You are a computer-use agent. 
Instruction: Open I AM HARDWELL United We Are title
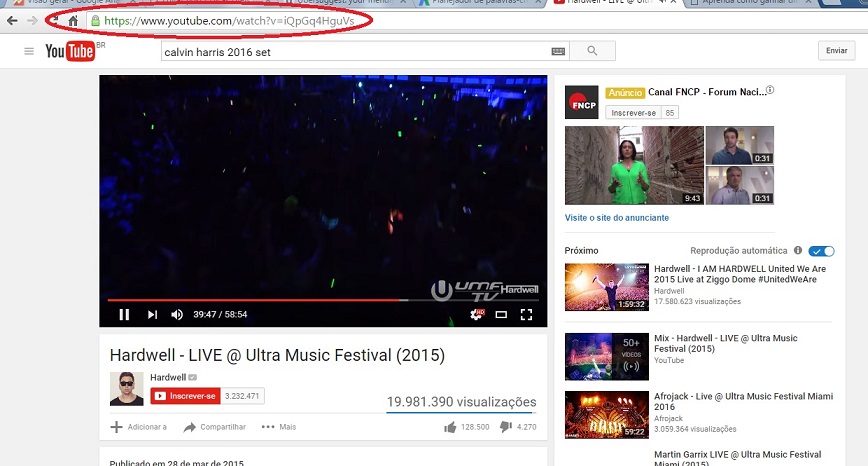click(x=740, y=274)
